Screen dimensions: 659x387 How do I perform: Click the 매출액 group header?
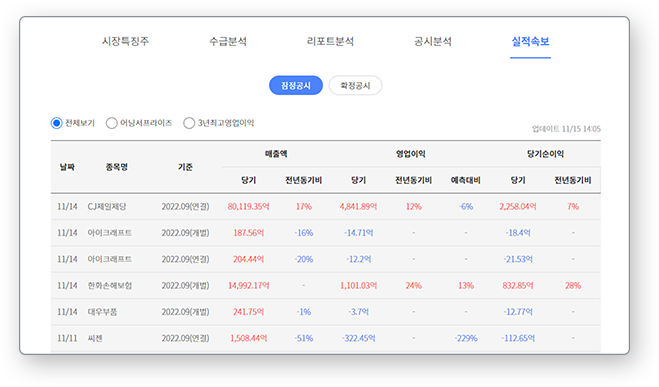point(276,154)
